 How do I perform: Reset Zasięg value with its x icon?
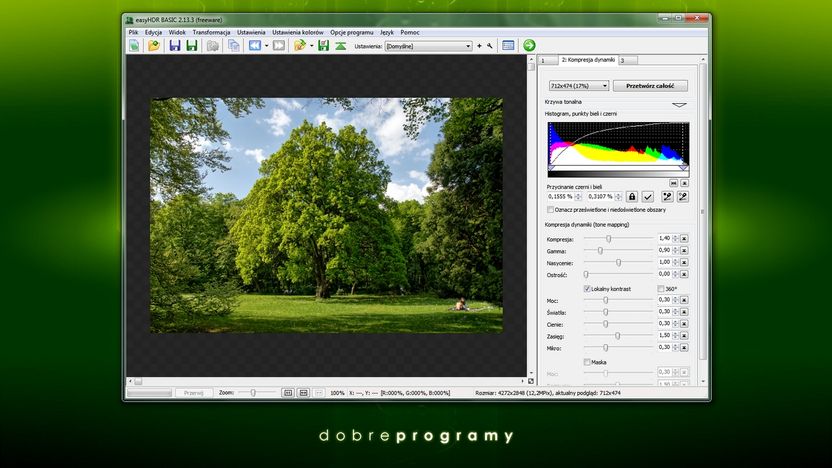click(x=684, y=336)
